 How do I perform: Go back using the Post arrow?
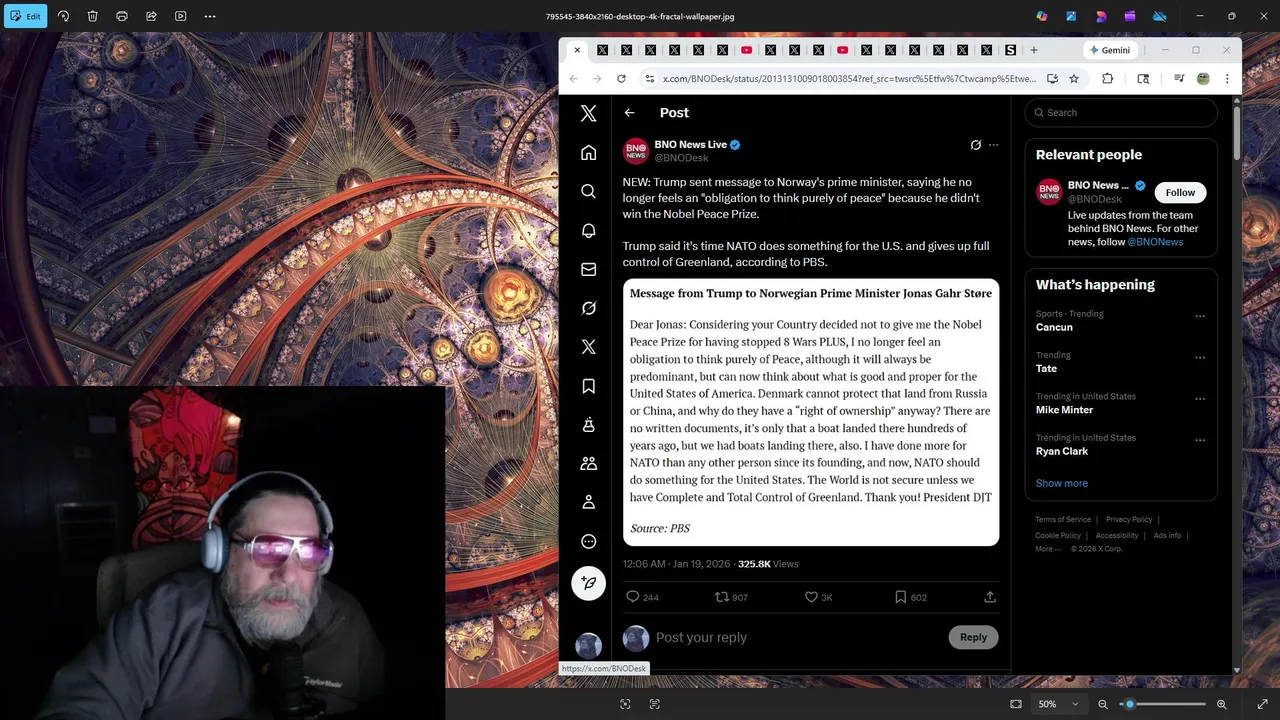[629, 113]
